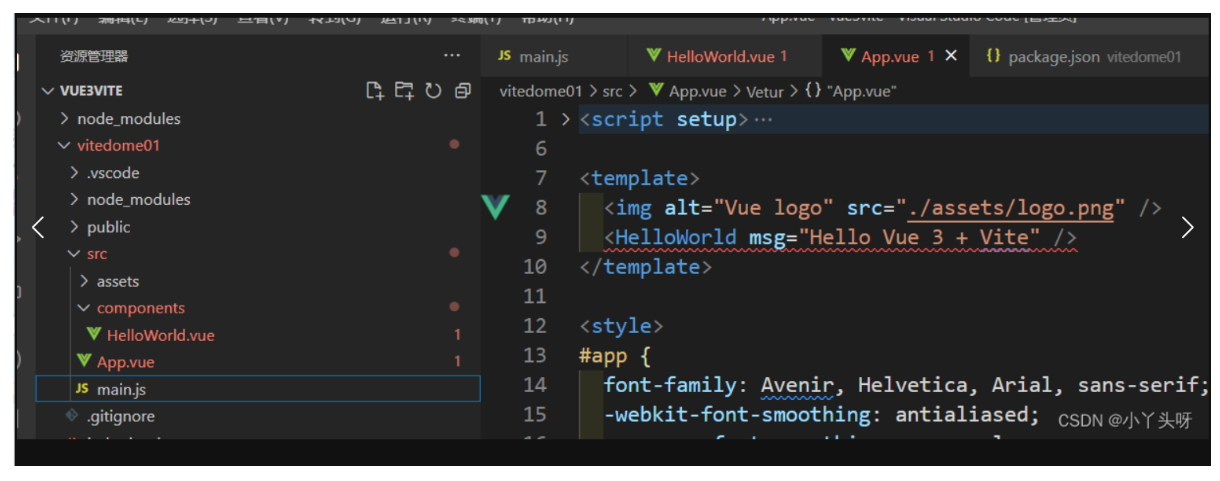Screen dimensions: 1220x481
Task: Click the closing template tag on line 10
Action: pyautogui.click(x=645, y=267)
